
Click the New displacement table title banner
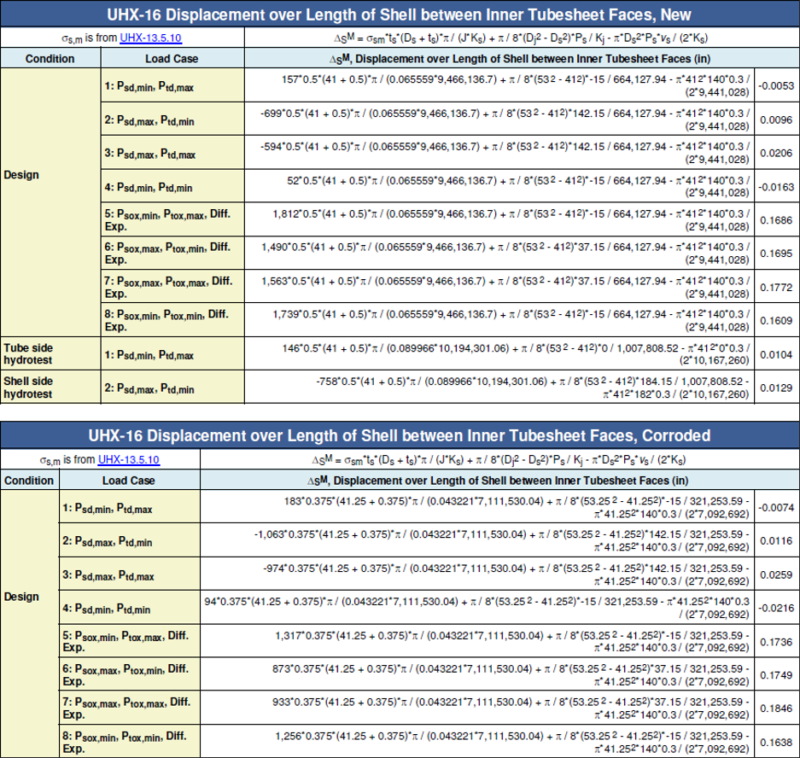pyautogui.click(x=399, y=14)
